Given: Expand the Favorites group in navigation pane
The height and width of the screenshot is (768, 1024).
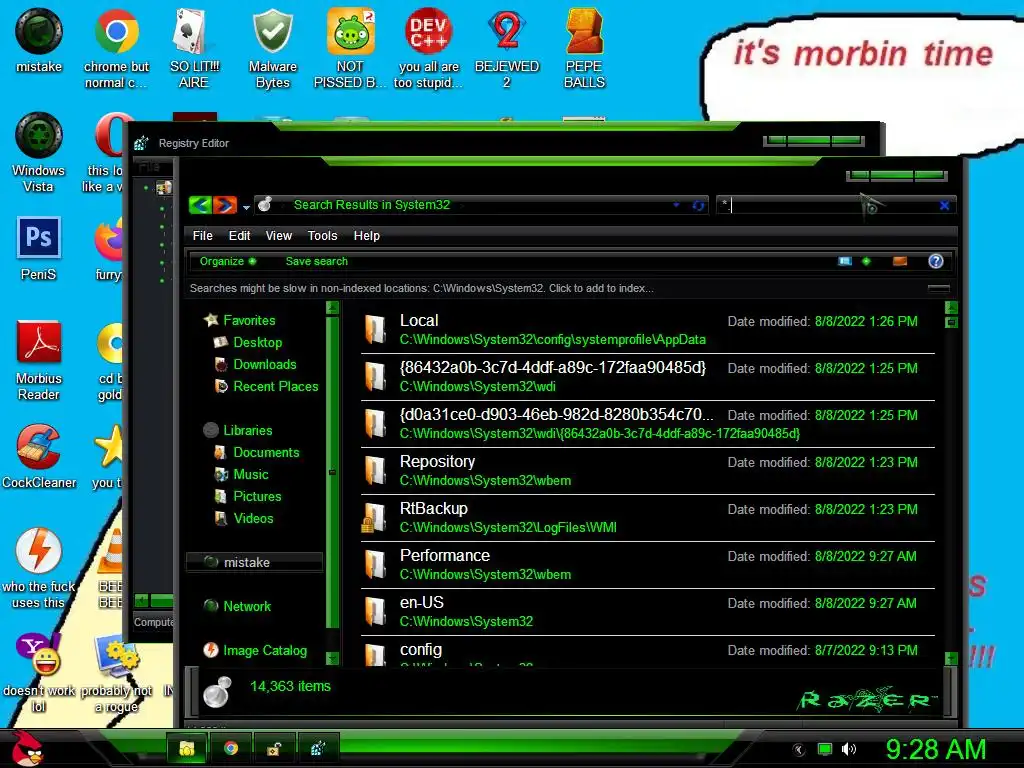Looking at the screenshot, I should point(240,320).
